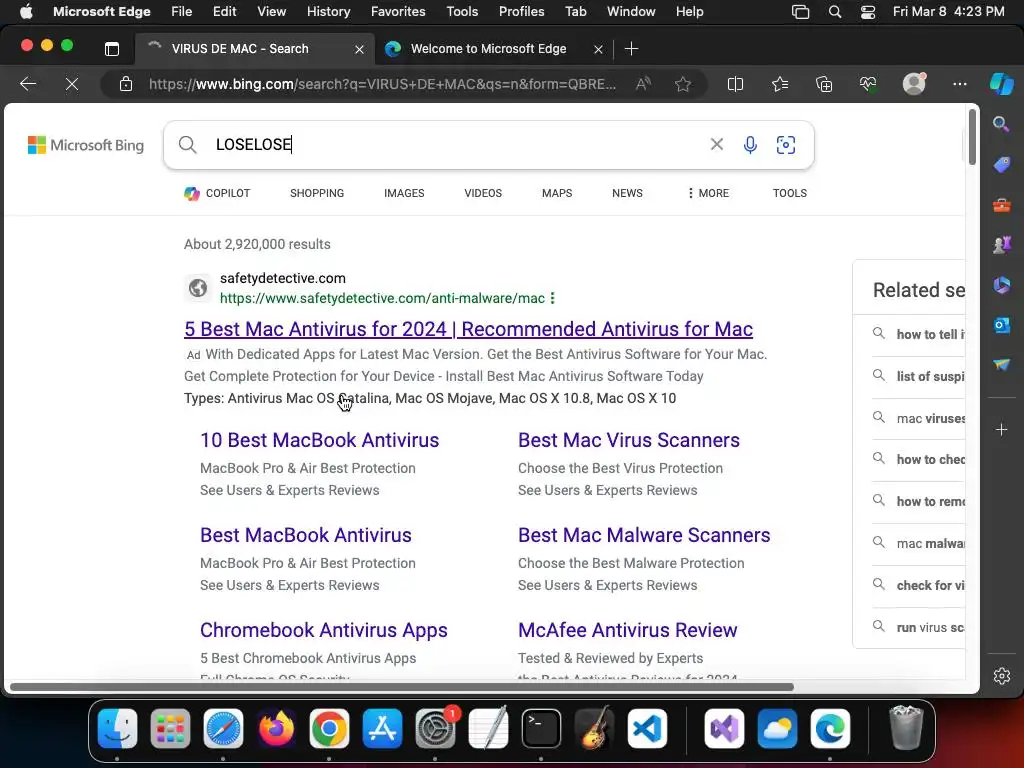Open 5 Best Mac Antivirus for 2024 link
Screen dimensions: 1024x768
(x=468, y=329)
